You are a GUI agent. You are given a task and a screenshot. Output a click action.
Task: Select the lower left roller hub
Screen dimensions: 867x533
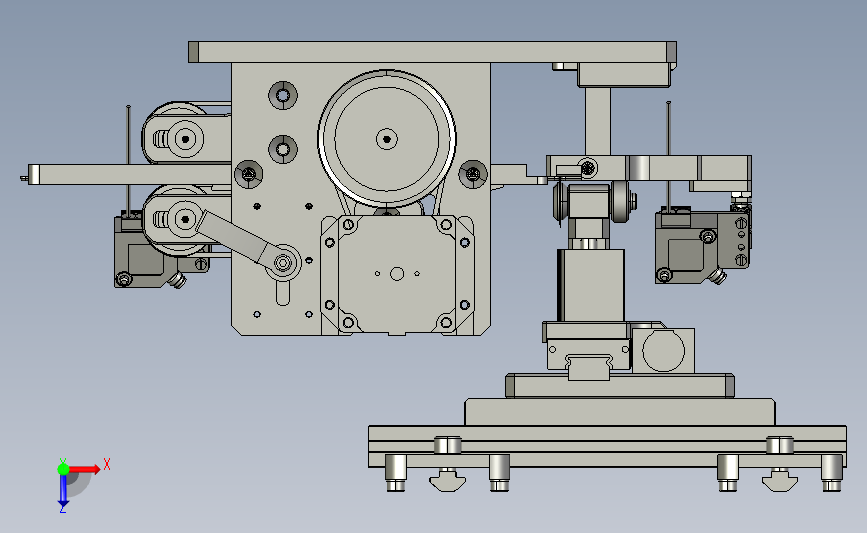point(185,220)
